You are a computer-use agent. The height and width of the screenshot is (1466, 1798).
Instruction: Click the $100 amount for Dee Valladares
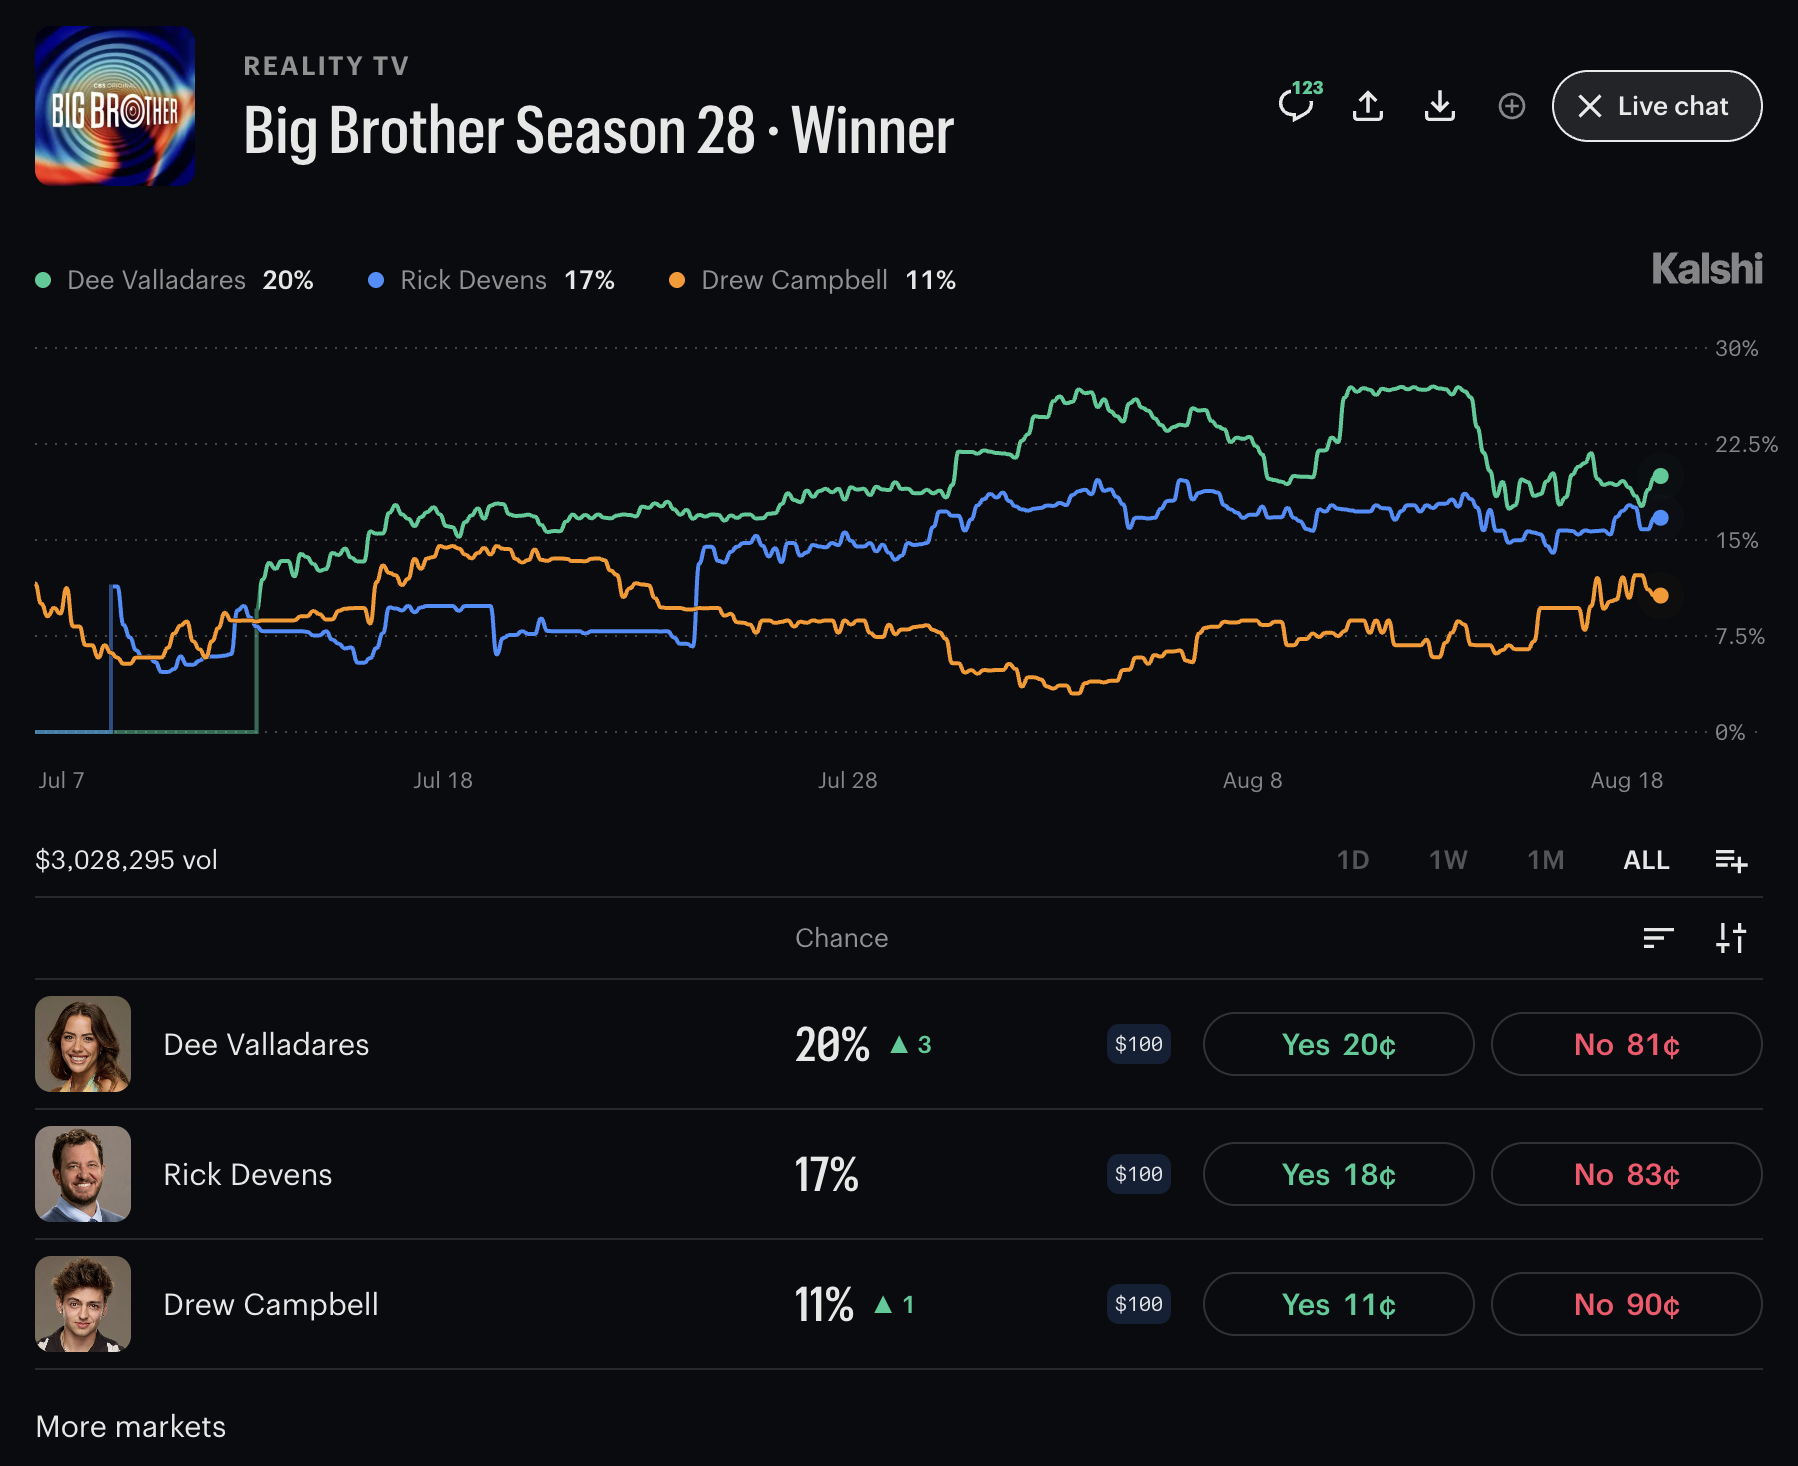1139,1044
